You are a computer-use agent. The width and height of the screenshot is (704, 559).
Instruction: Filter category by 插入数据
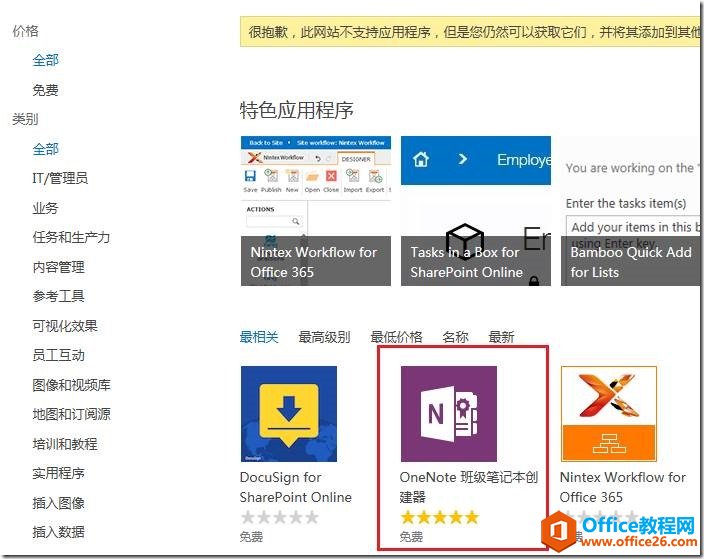click(x=58, y=532)
